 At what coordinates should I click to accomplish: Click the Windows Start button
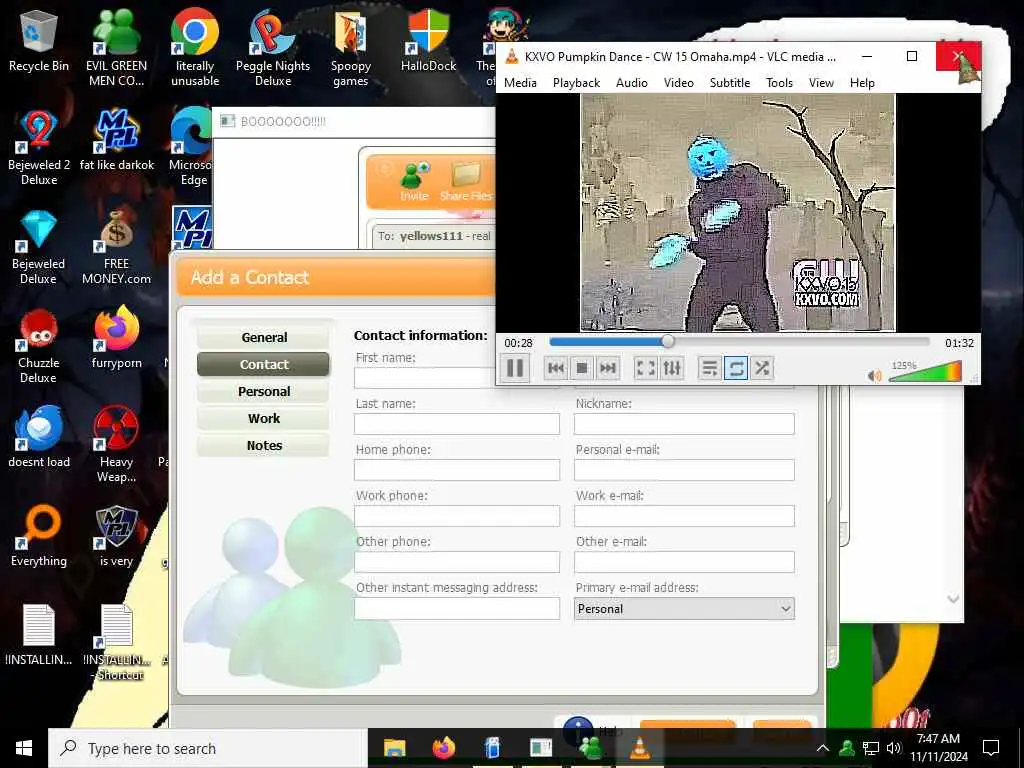pos(24,748)
